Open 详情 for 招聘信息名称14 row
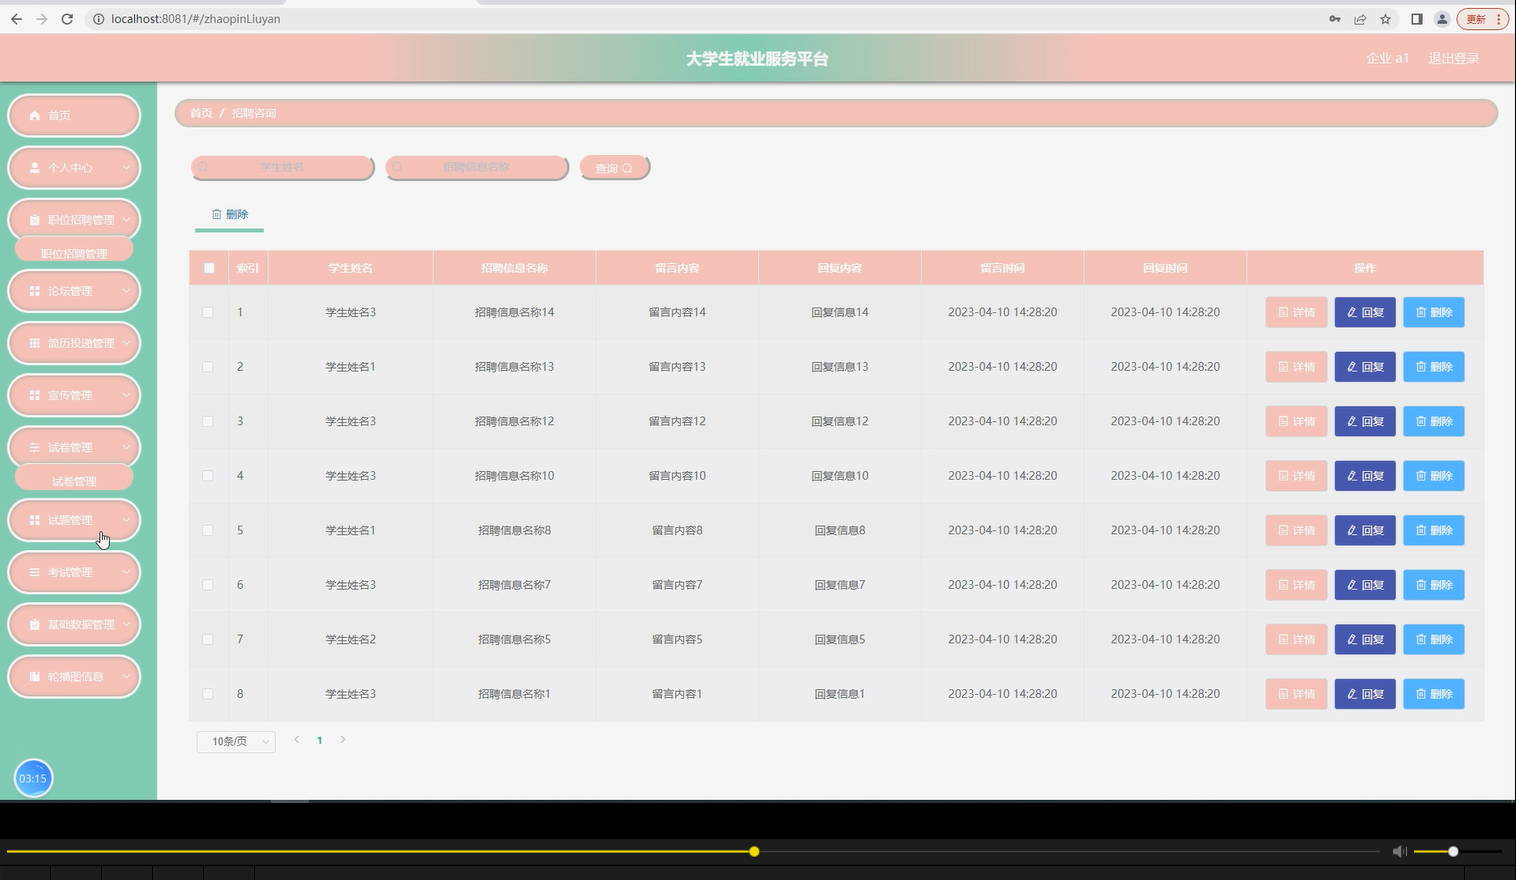The image size is (1516, 880). coord(1296,312)
